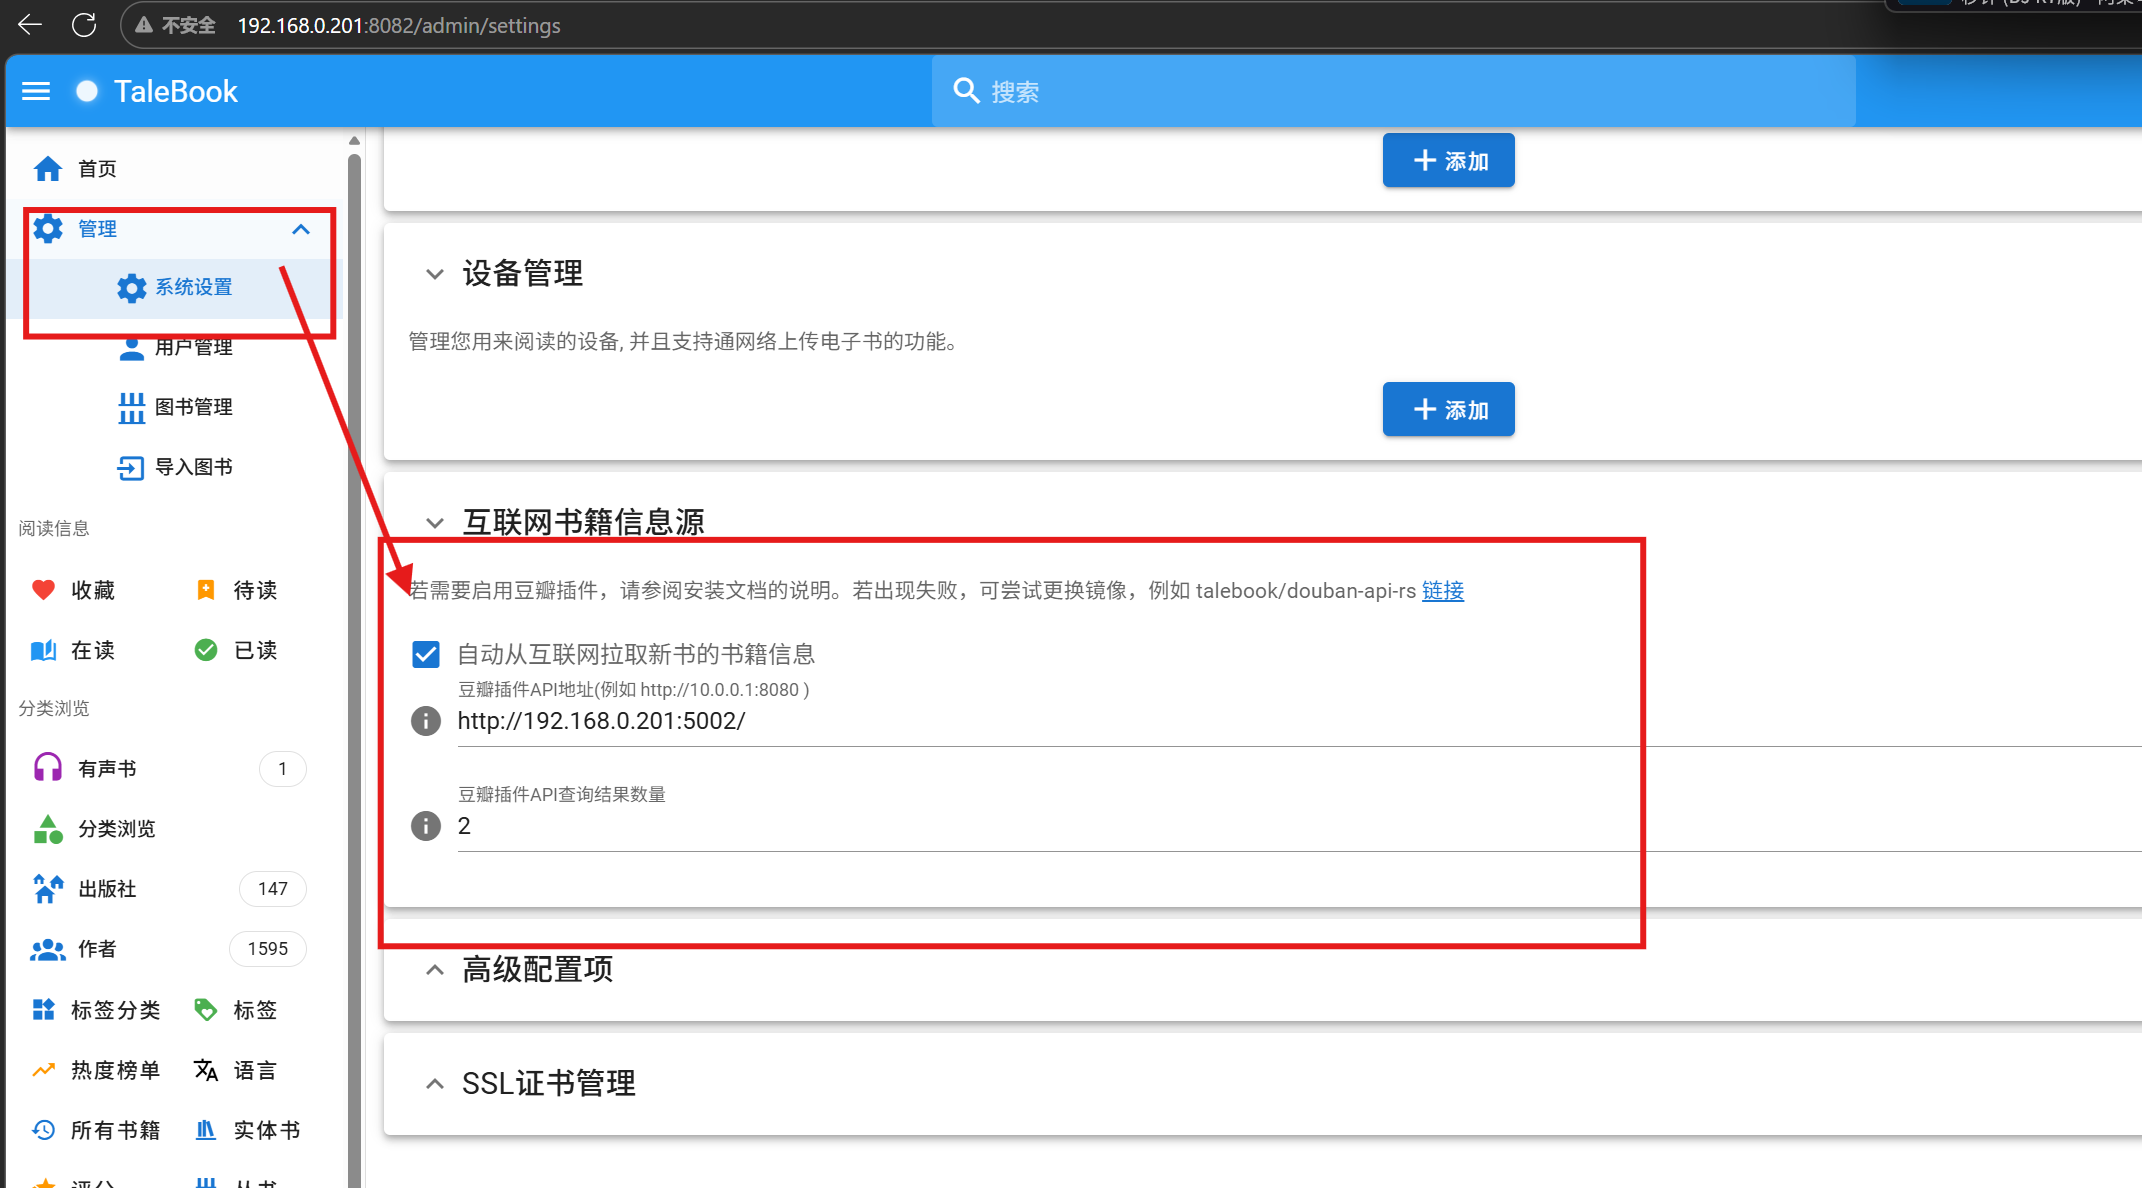2142x1188 pixels.
Task: Uncheck 自动从互联网拉取新书的书籍信息 checkbox
Action: coord(426,654)
